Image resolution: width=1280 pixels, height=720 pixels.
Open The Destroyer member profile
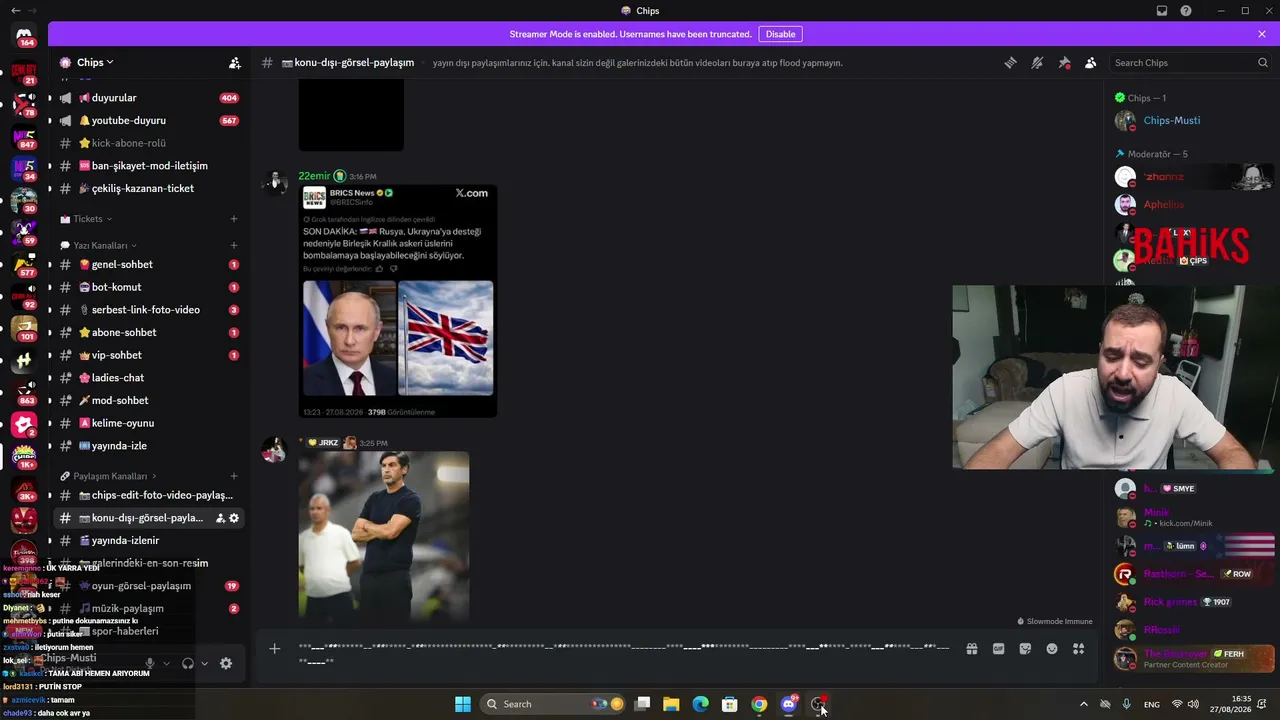[1193, 659]
